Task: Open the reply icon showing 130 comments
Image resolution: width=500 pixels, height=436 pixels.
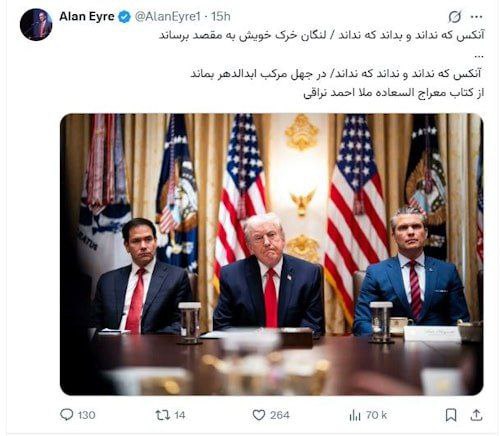Action: [x=67, y=415]
